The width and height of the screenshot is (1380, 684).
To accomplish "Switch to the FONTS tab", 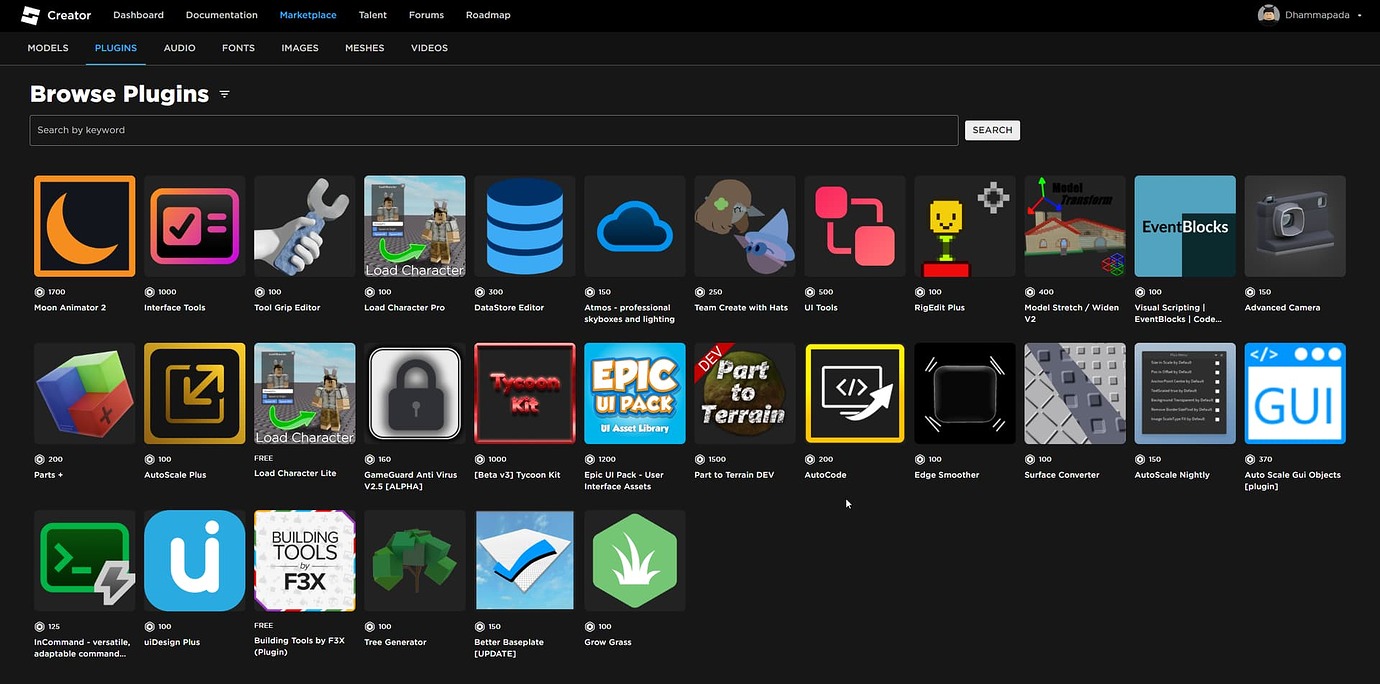I will tap(238, 48).
